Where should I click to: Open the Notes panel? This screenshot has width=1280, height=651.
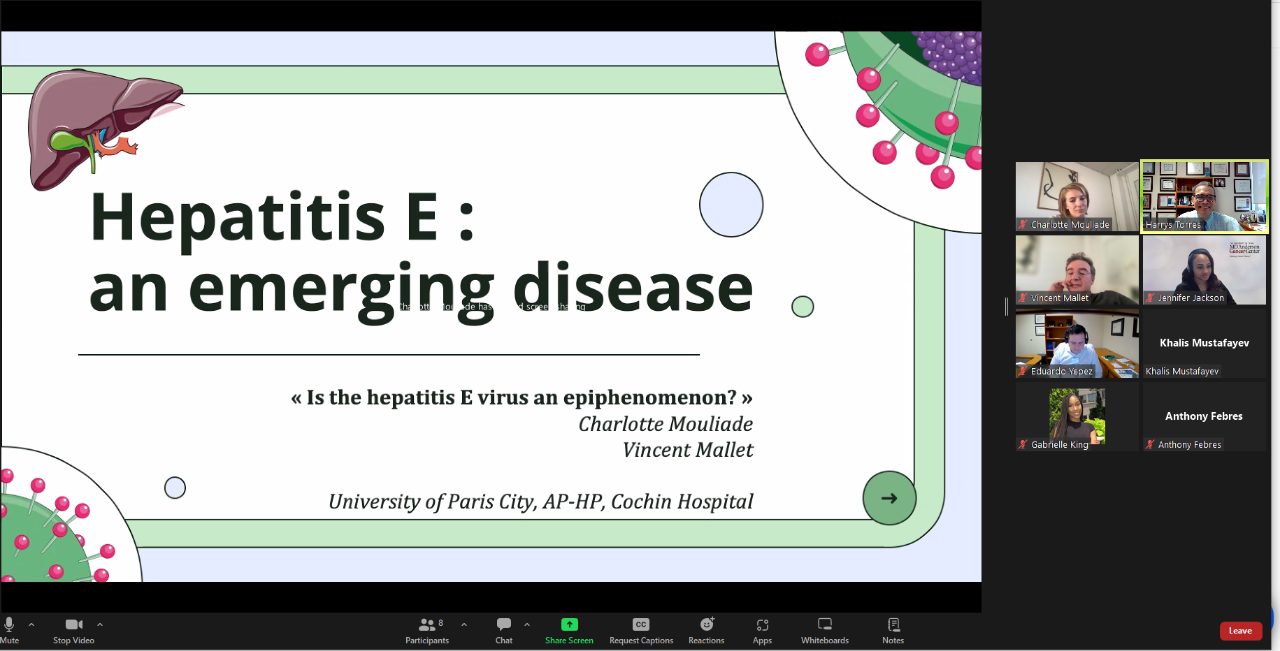click(x=892, y=630)
